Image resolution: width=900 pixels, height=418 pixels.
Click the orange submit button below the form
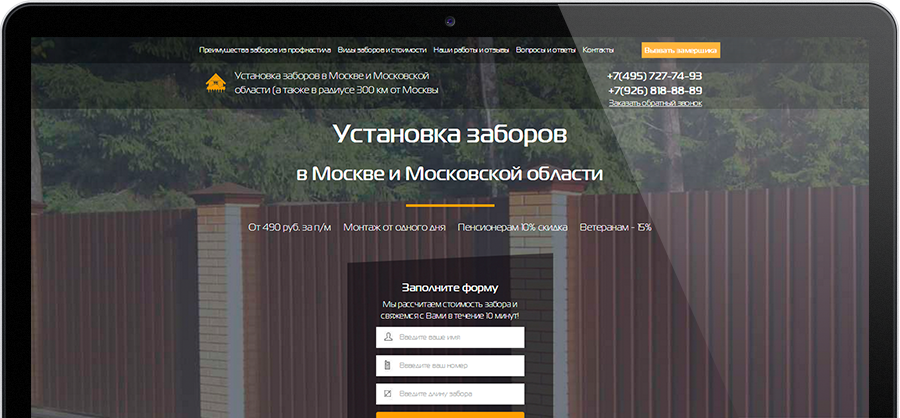click(450, 415)
